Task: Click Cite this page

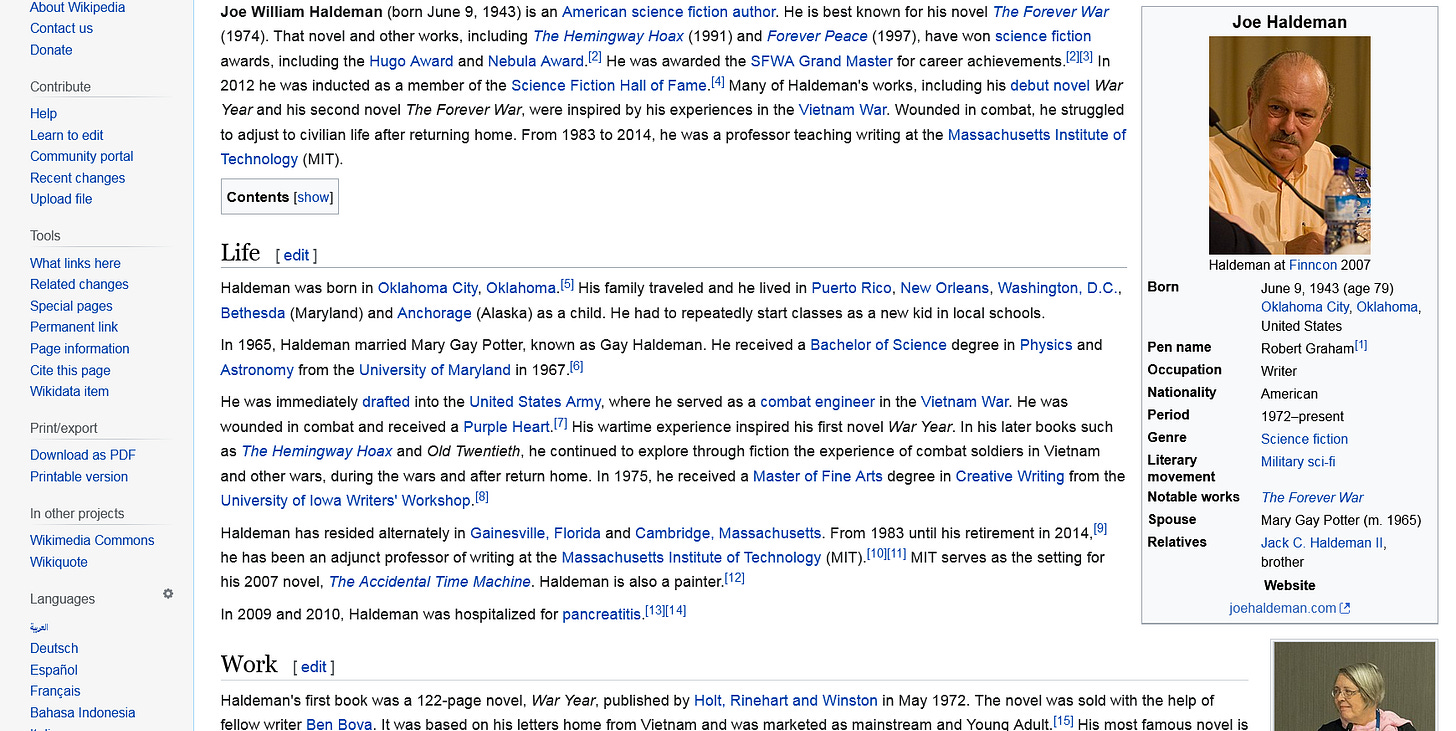Action: 70,370
